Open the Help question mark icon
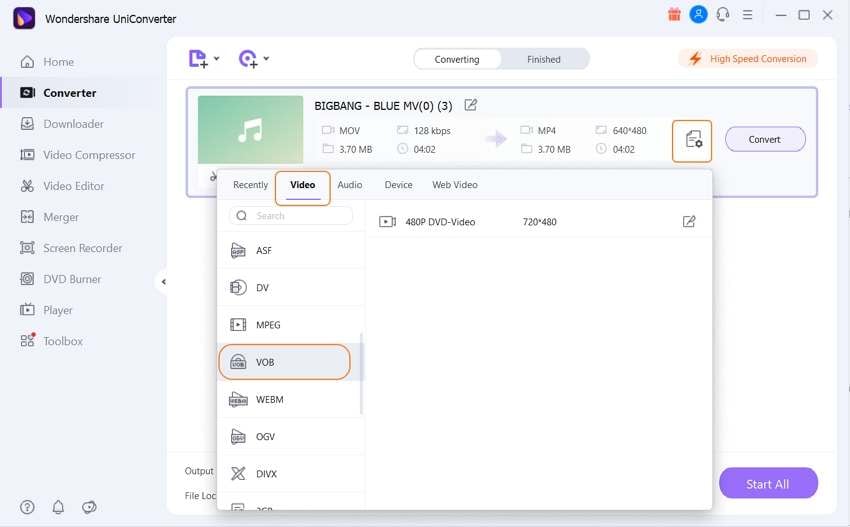The width and height of the screenshot is (850, 527). coord(27,507)
